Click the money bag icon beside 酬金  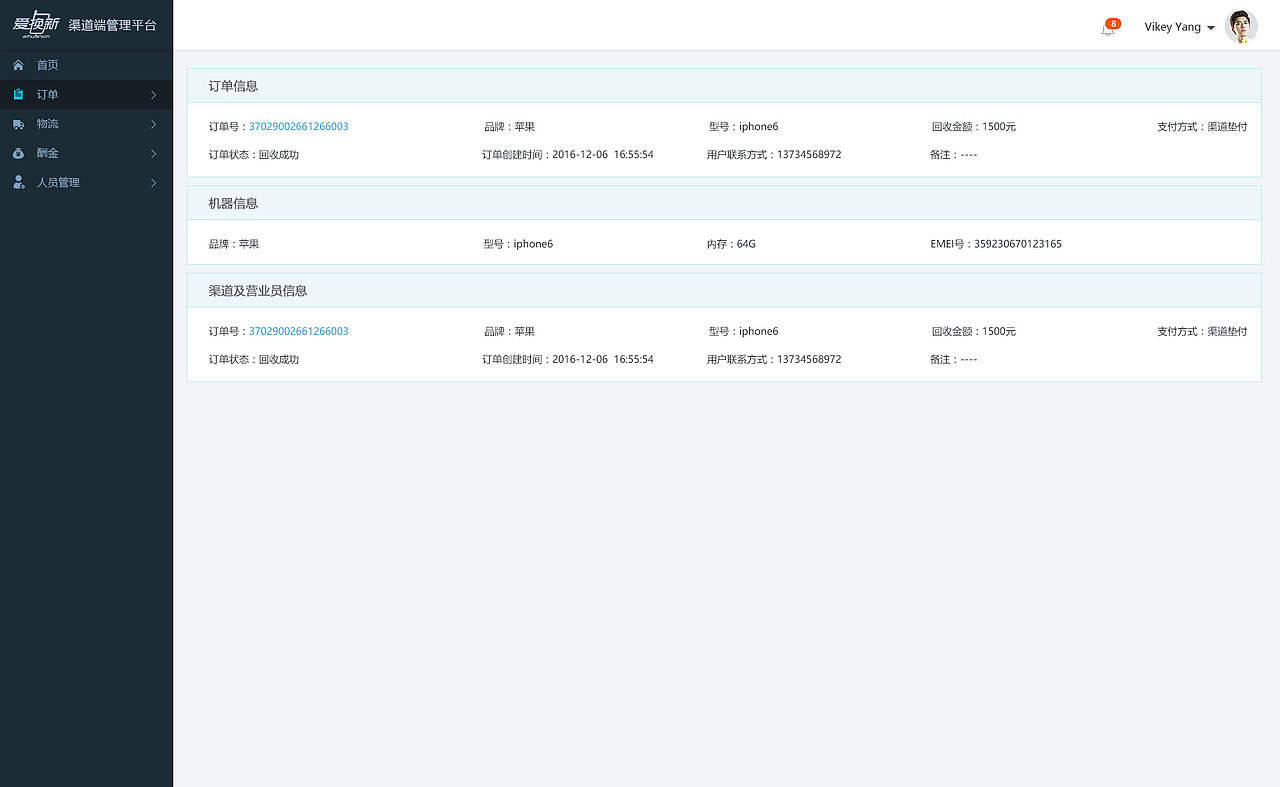click(18, 153)
